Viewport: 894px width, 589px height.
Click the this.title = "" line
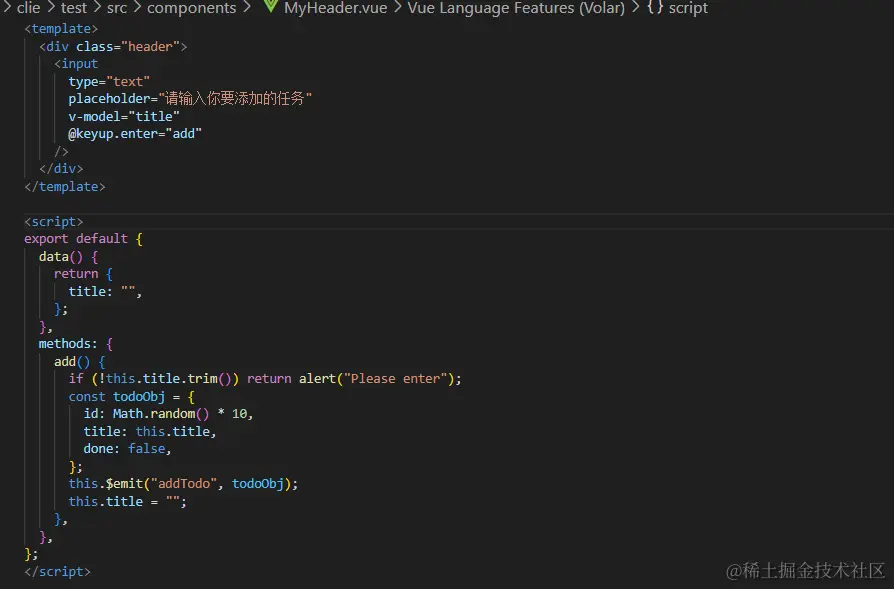[x=128, y=501]
